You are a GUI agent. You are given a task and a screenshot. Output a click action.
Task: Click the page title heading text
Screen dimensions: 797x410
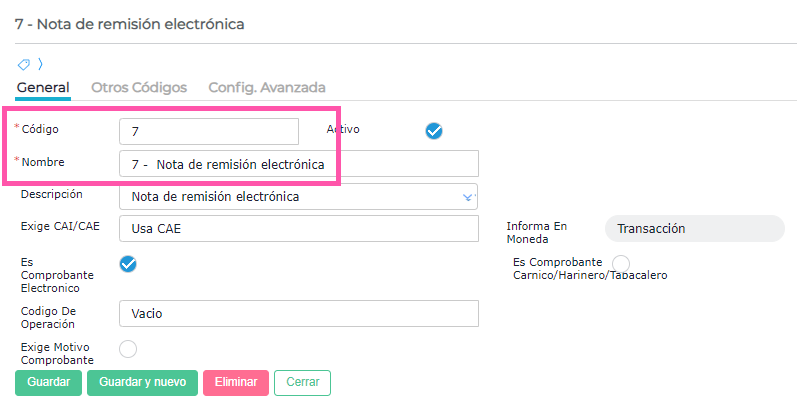click(130, 23)
